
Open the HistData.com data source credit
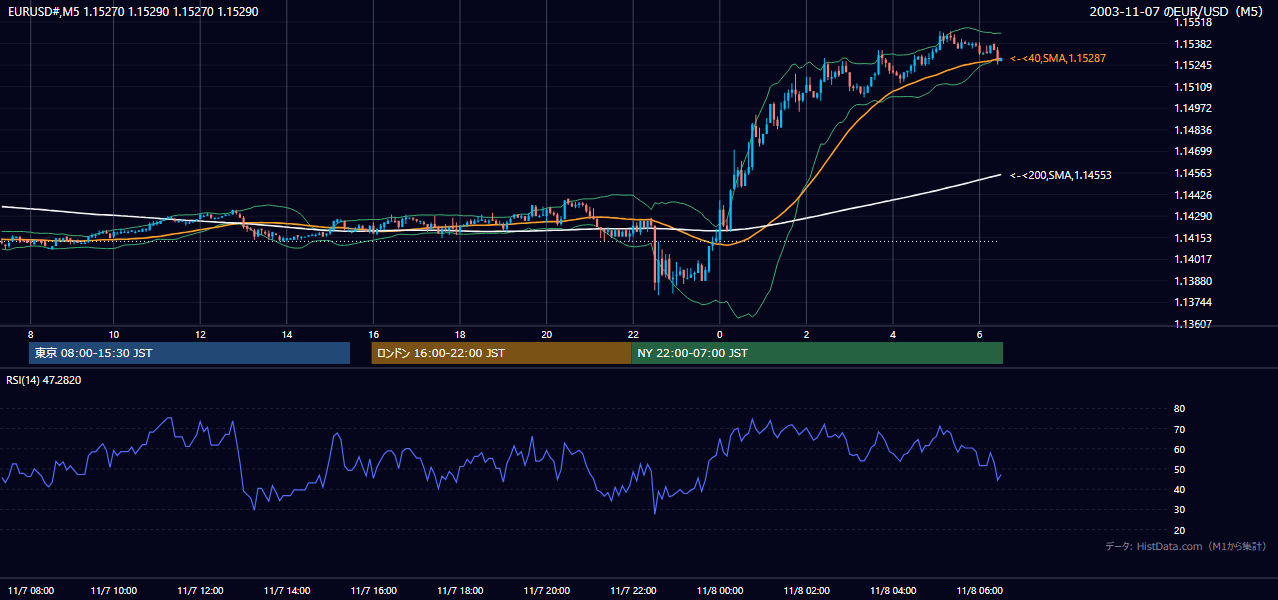(1186, 546)
